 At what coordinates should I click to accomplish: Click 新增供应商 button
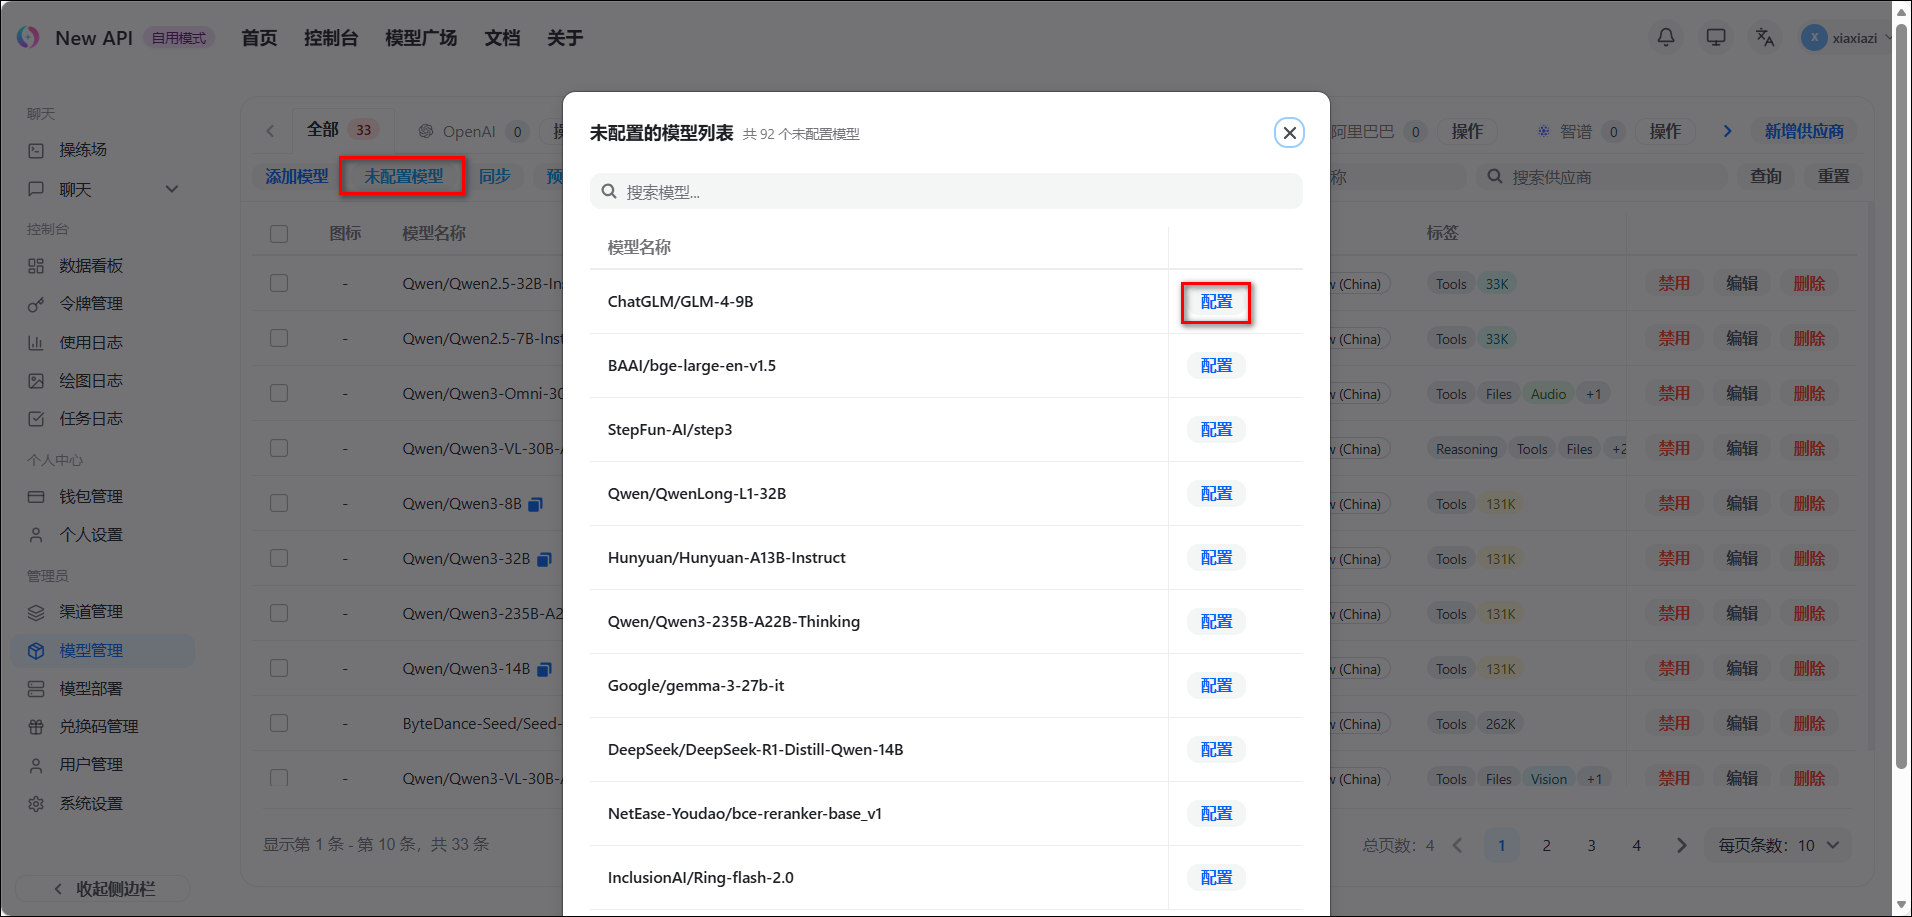1803,132
